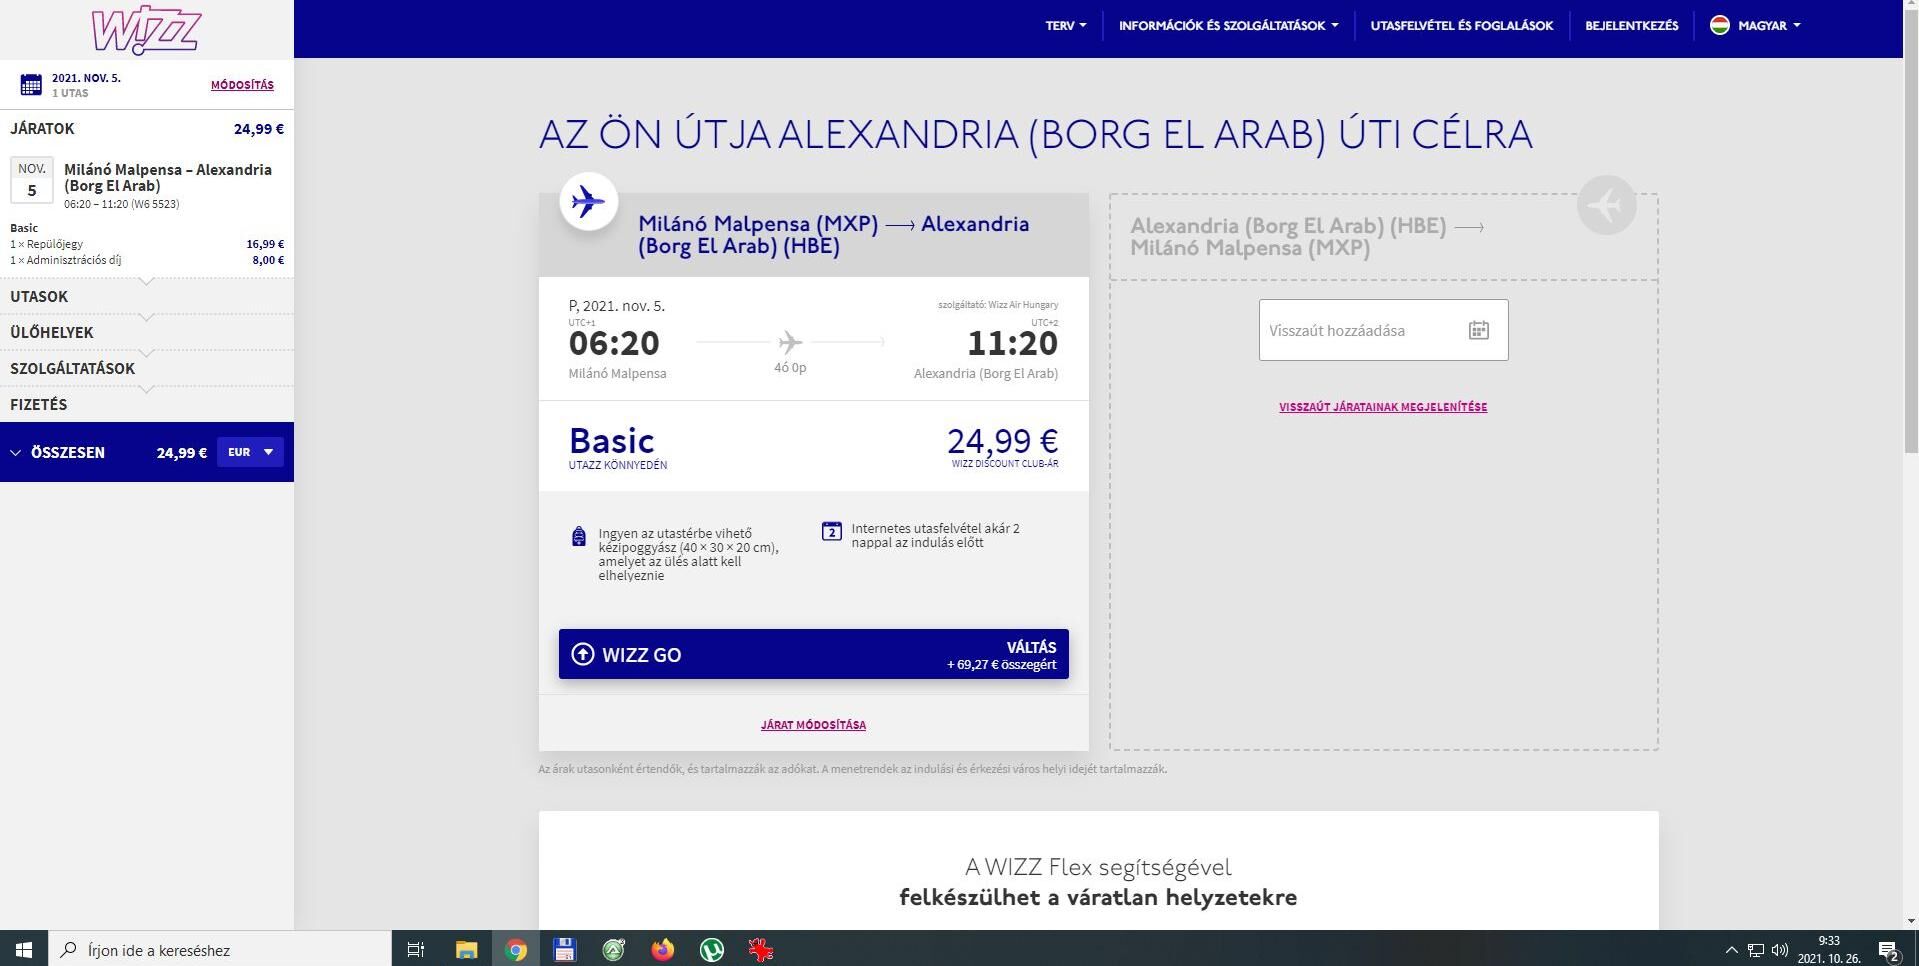Click the WIZZ GO upgrade arrow icon
1919x966 pixels.
[x=582, y=654]
